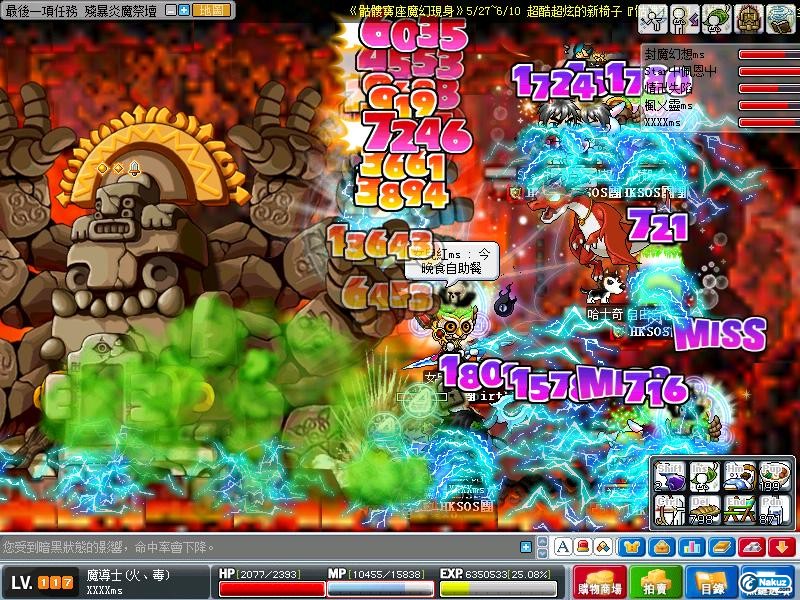Use the Shift quickslot purple skill
800x600 pixels.
[x=670, y=477]
